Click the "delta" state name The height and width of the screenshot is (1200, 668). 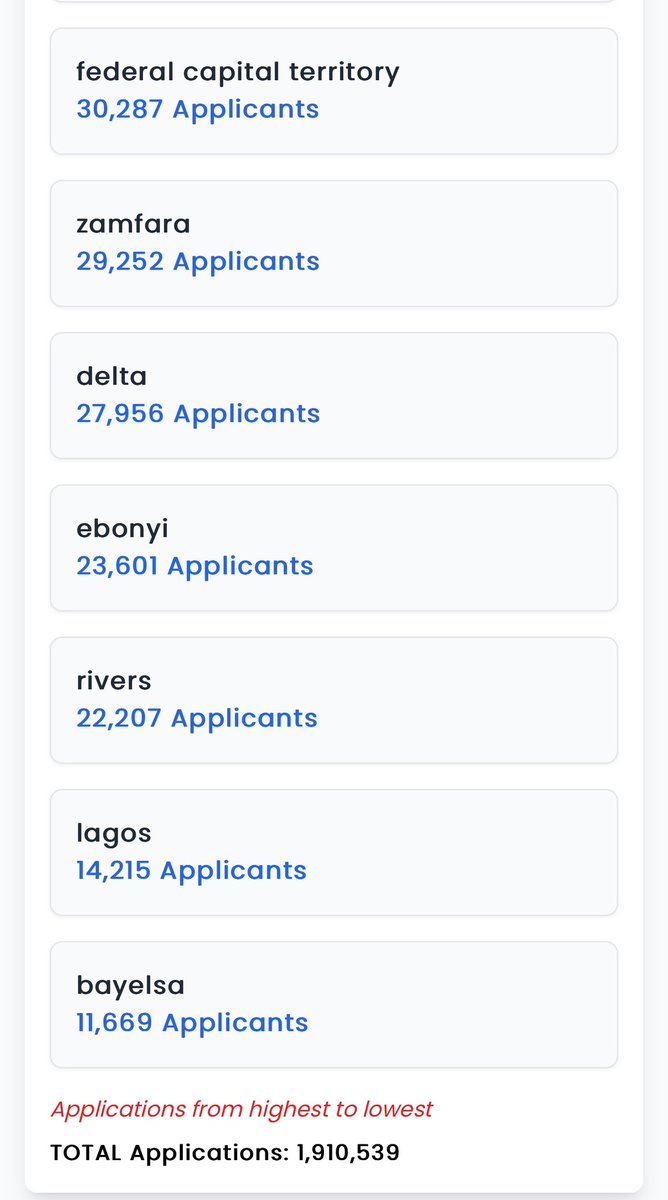112,376
